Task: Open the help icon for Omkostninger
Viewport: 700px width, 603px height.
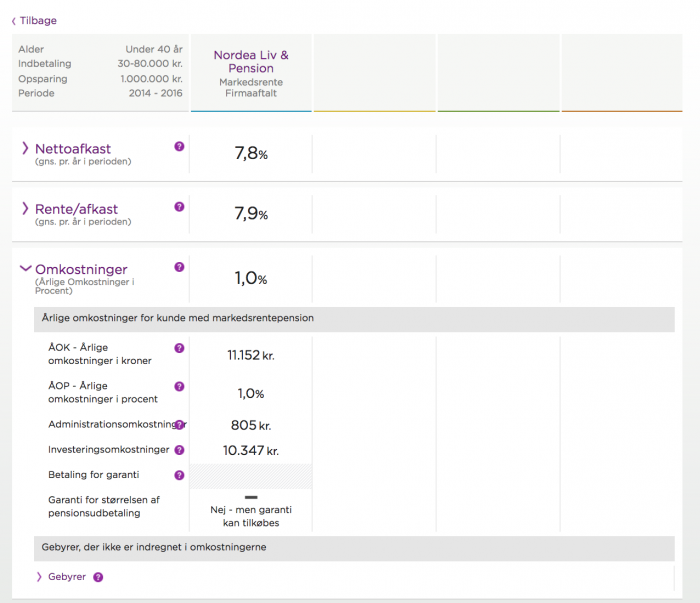Action: tap(179, 267)
